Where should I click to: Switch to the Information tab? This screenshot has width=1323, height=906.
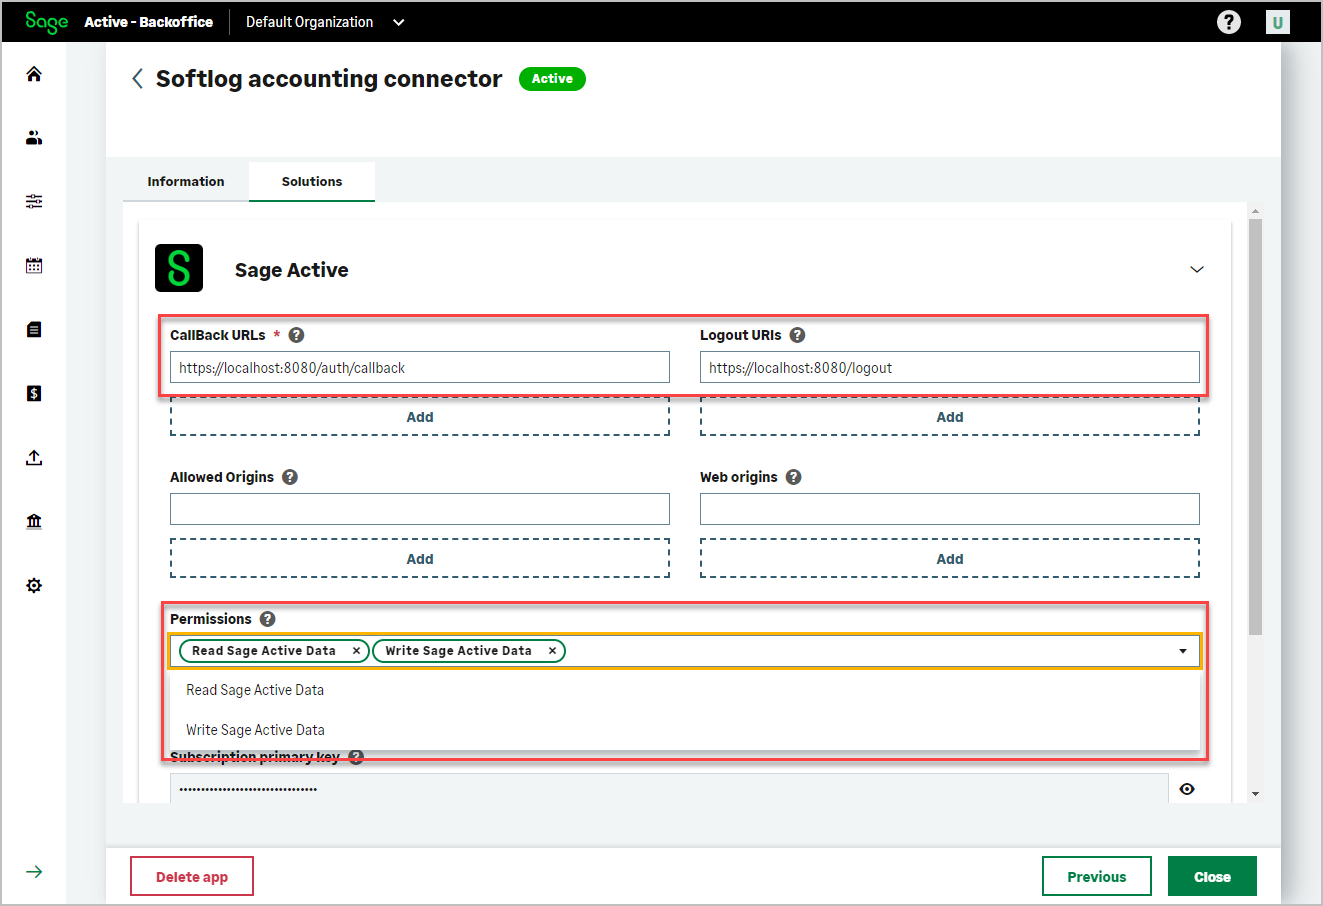tap(186, 182)
